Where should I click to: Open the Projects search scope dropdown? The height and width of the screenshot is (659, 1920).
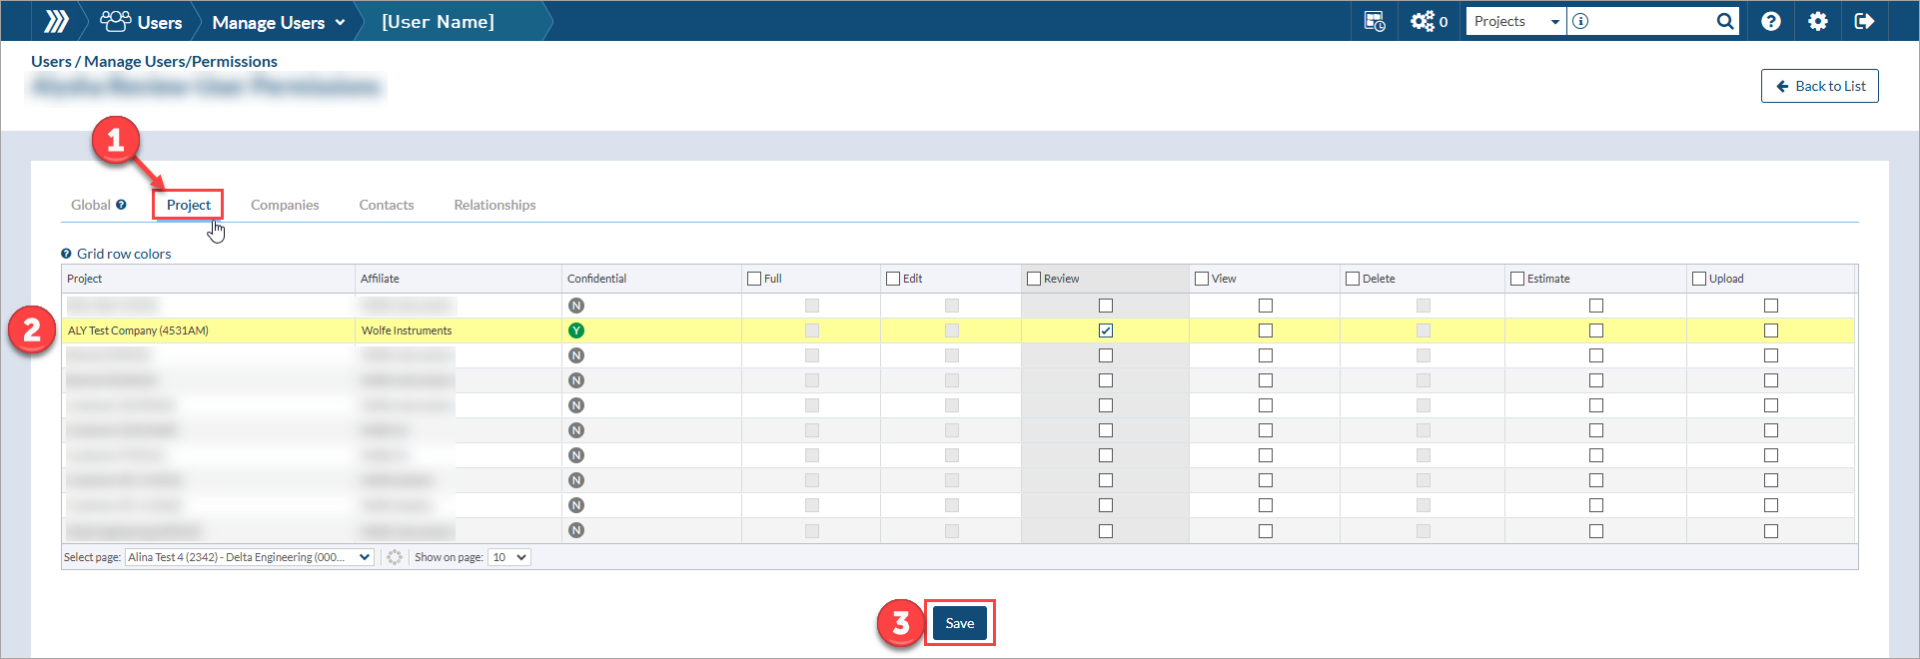tap(1515, 21)
